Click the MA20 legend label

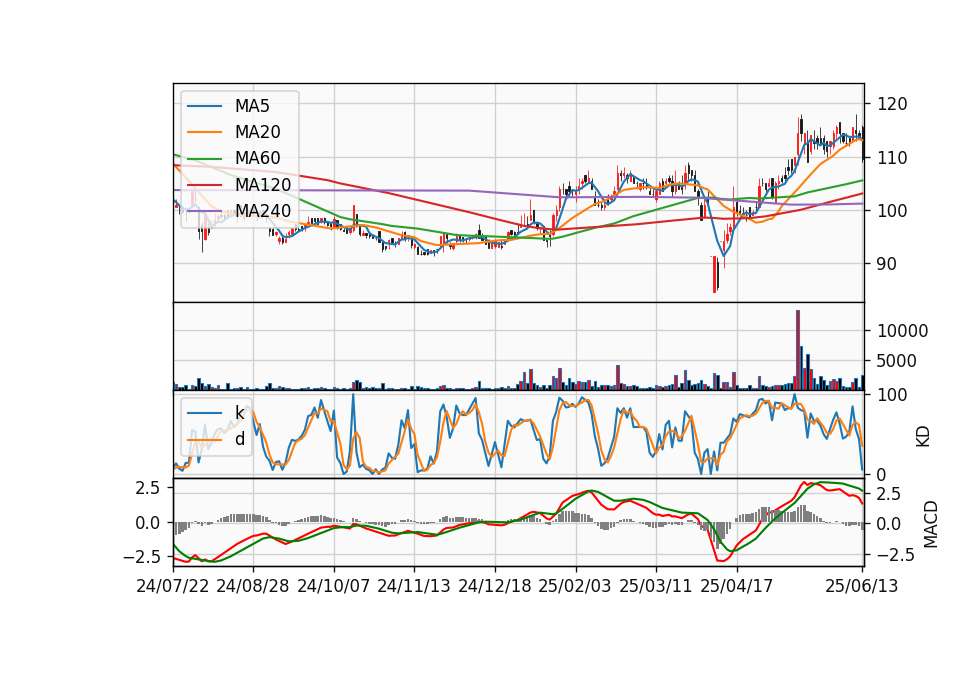click(x=257, y=132)
